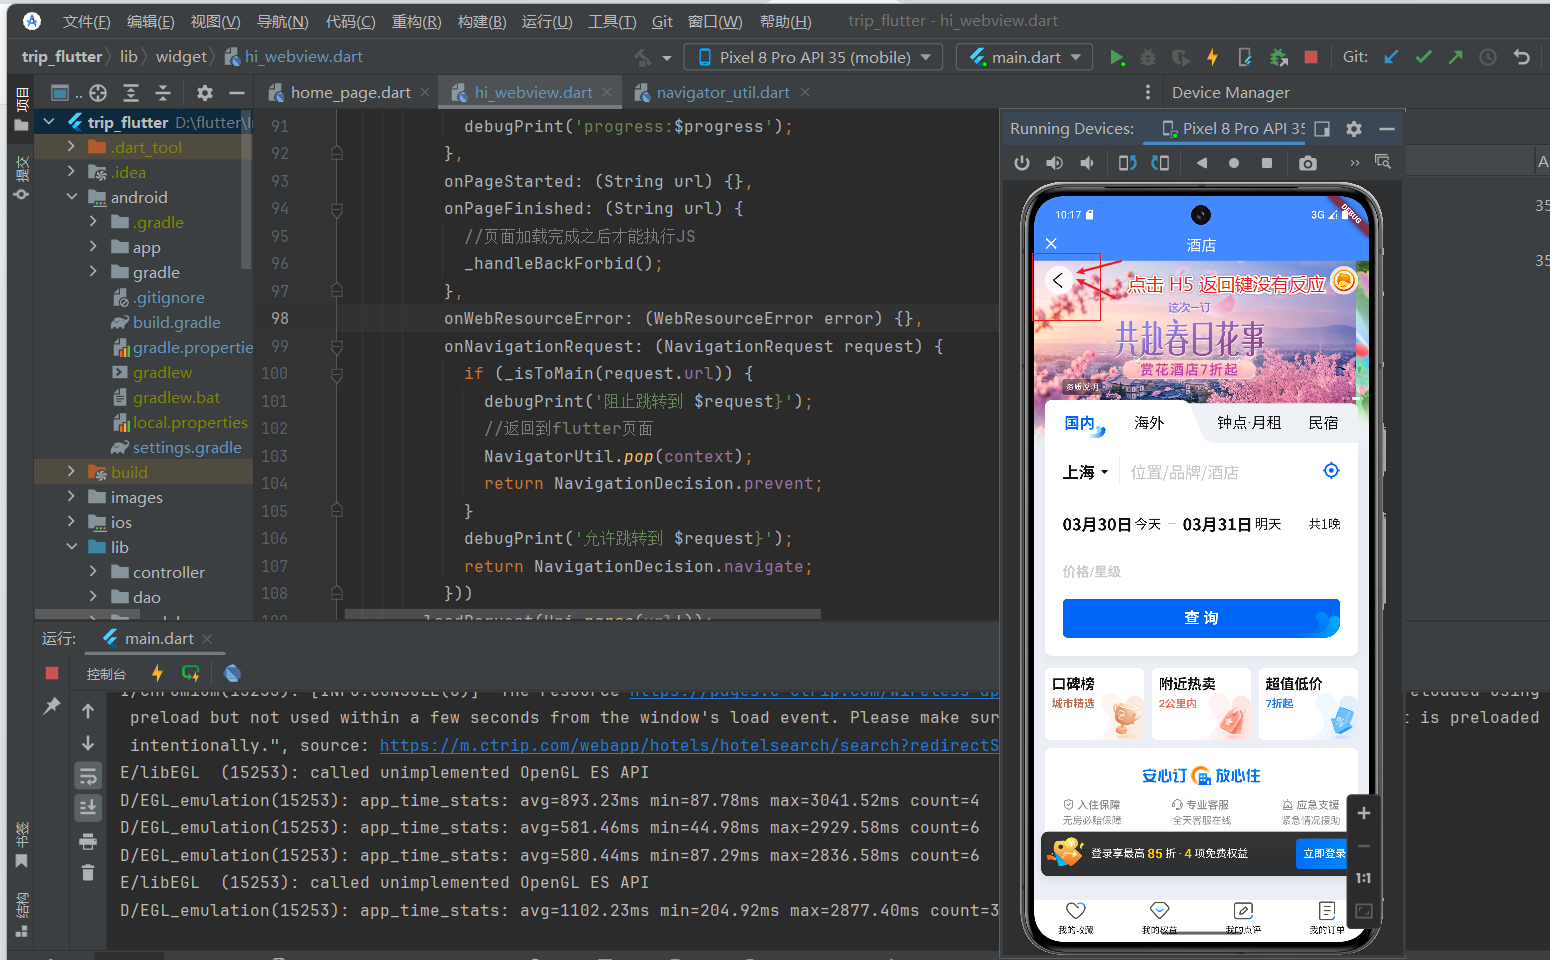Image resolution: width=1550 pixels, height=960 pixels.
Task: Expand all in project panel toolbar
Action: pos(131,93)
